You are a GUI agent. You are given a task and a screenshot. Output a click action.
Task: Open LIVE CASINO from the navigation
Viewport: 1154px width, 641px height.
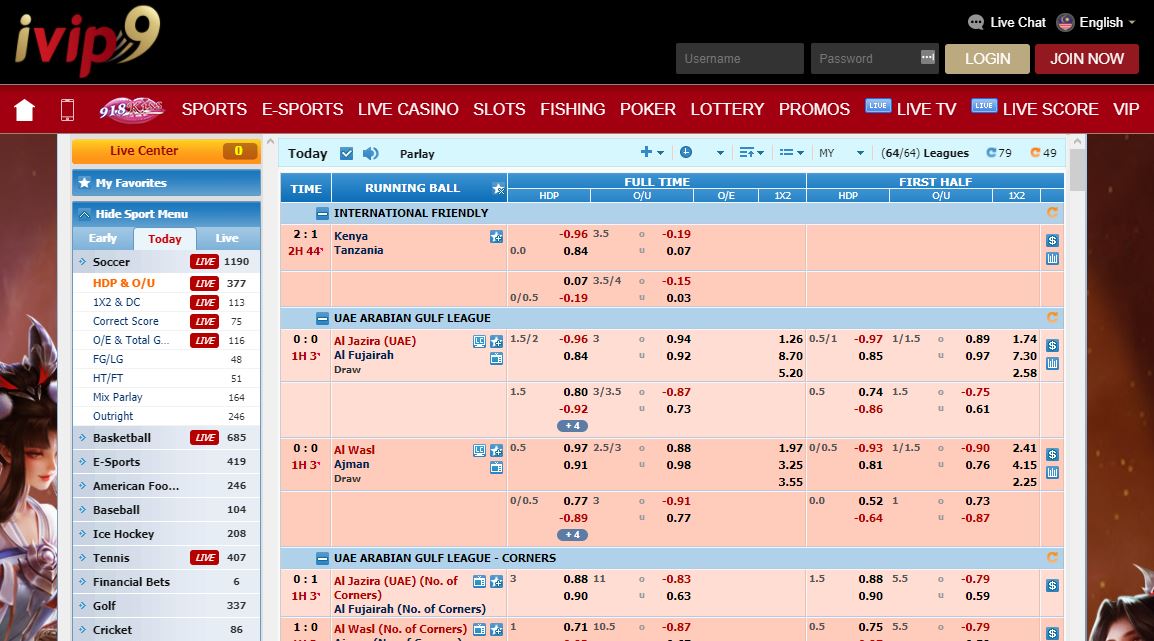click(408, 109)
